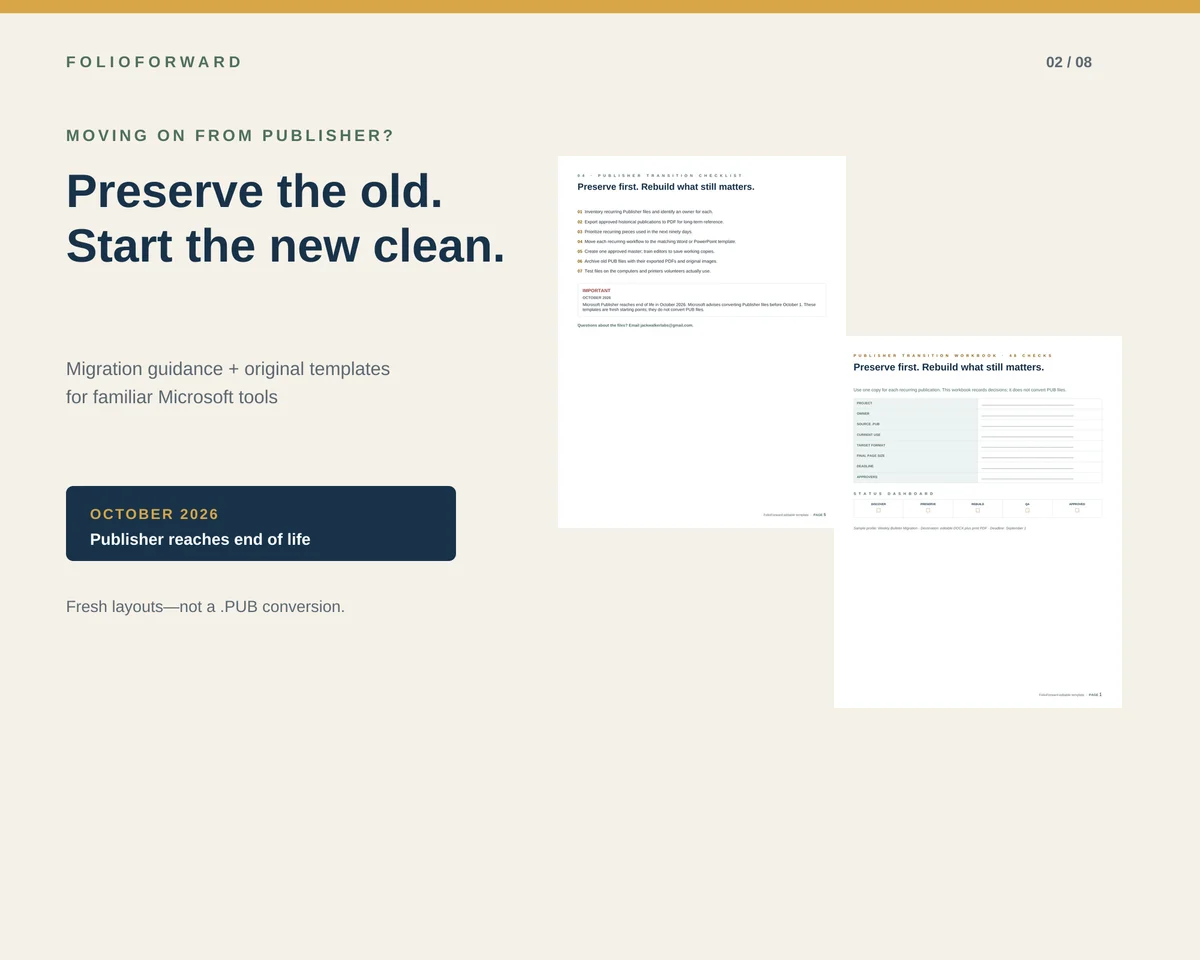This screenshot has width=1200, height=960.
Task: Click "Use one copy for each recurring publication" note
Action: [x=960, y=390]
